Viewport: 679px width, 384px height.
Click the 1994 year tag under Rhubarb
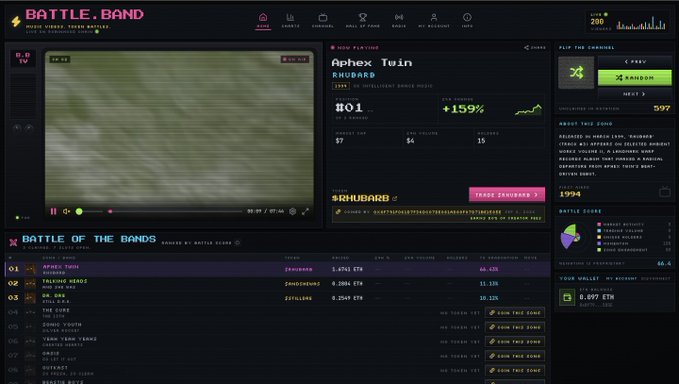pos(340,86)
